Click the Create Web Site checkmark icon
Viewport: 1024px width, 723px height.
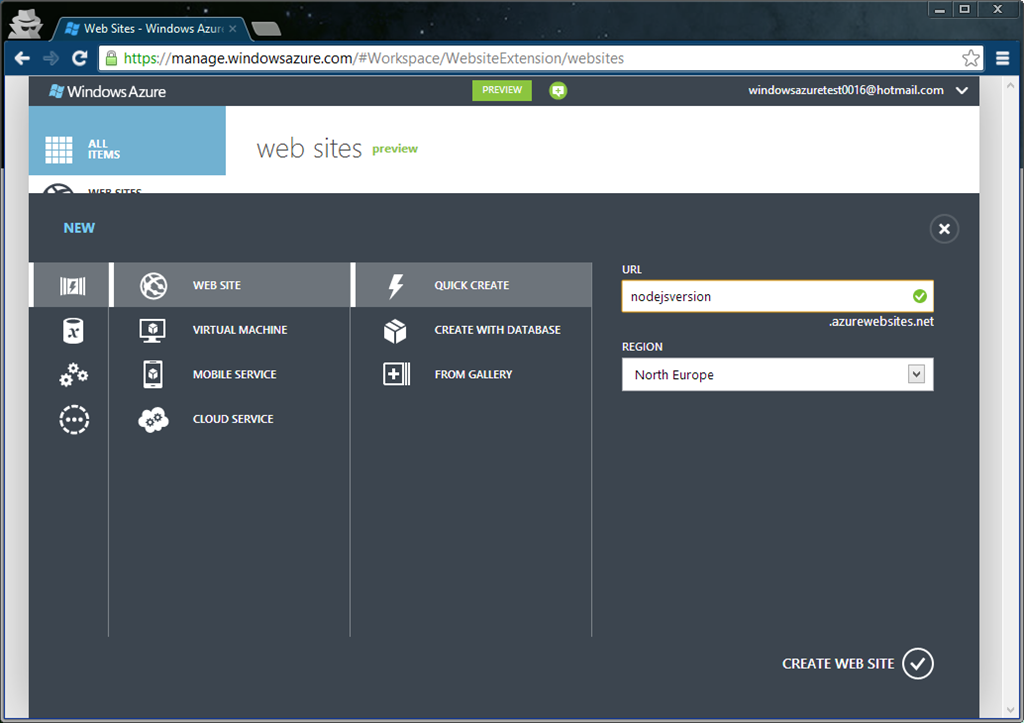tap(917, 664)
